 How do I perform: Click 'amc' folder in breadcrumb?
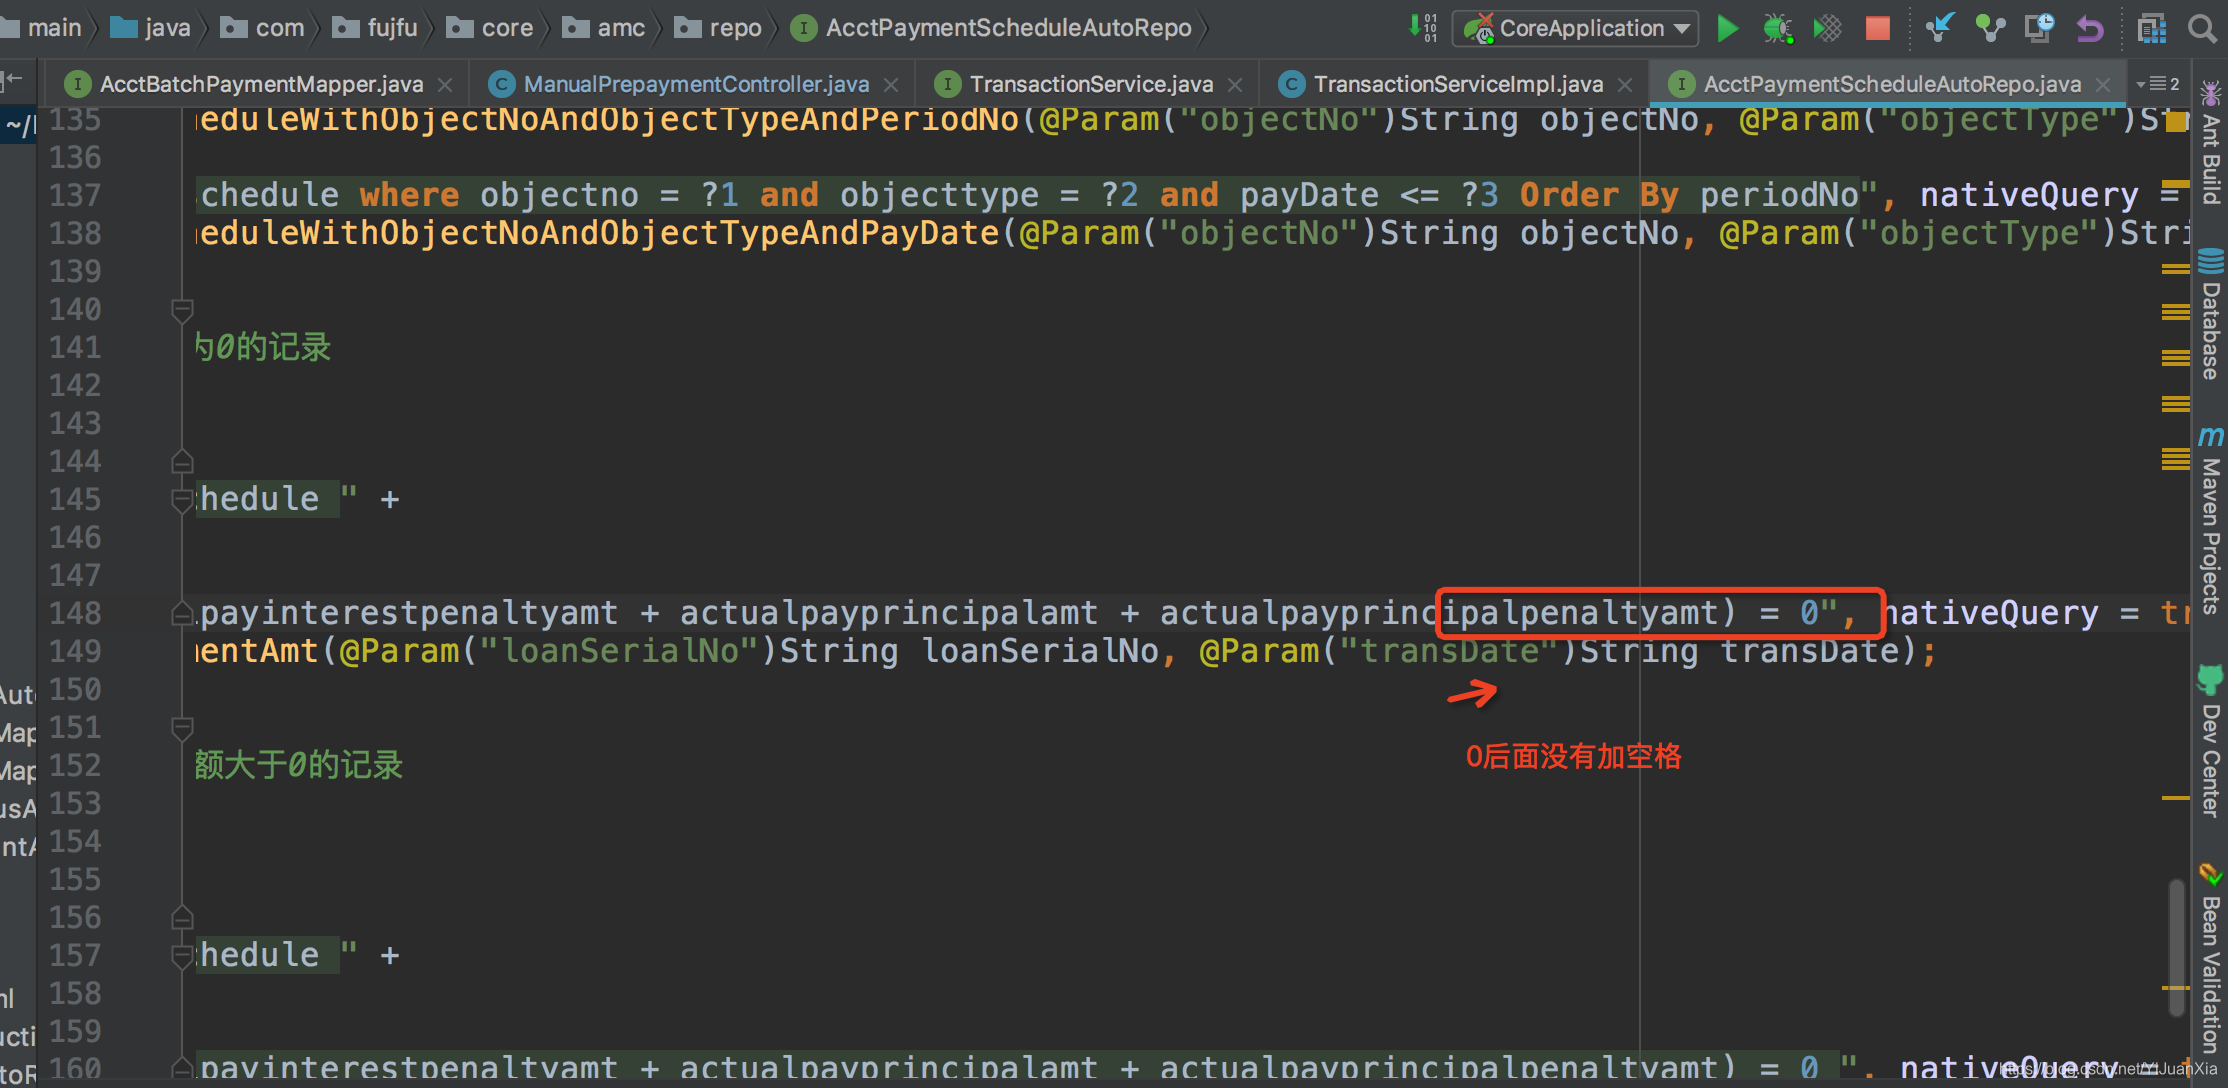tap(605, 28)
